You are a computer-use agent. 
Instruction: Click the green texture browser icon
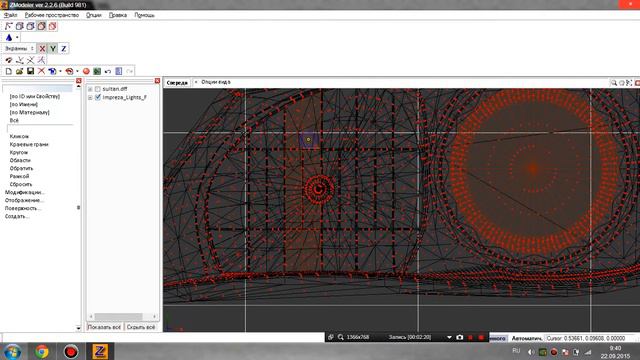[x=97, y=71]
